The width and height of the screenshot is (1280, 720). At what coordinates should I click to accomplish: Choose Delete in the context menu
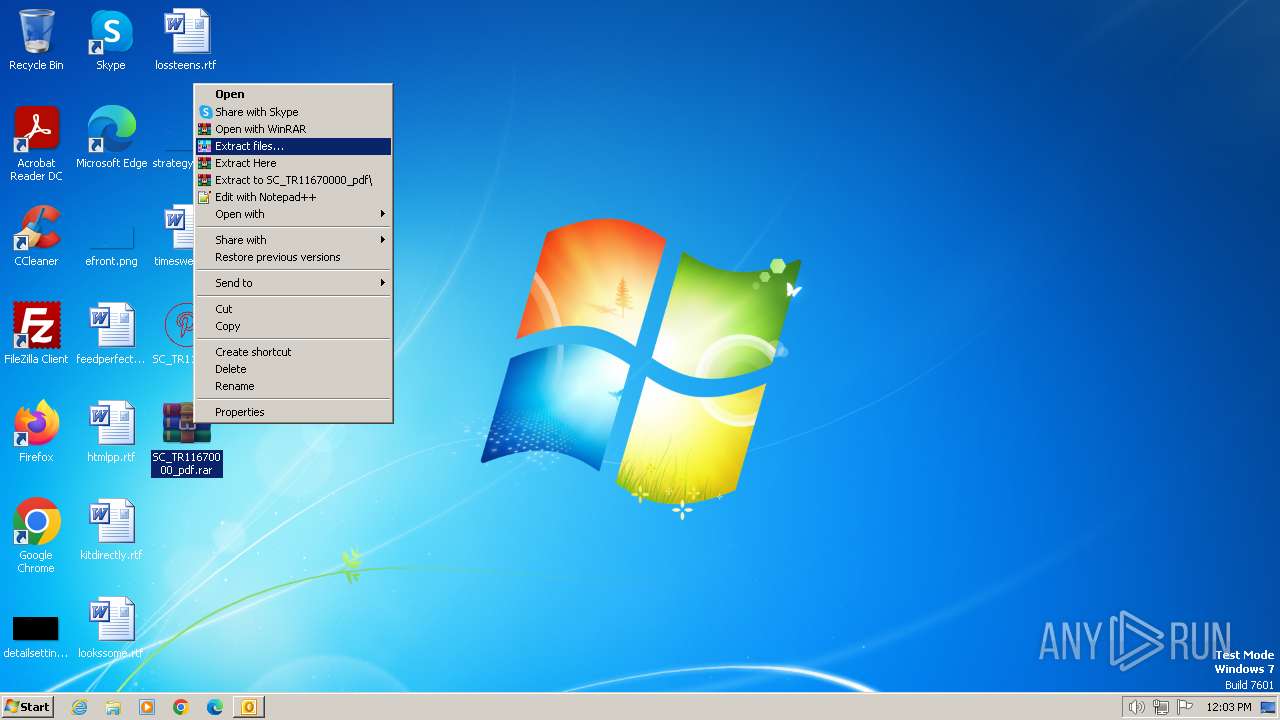pos(293,369)
